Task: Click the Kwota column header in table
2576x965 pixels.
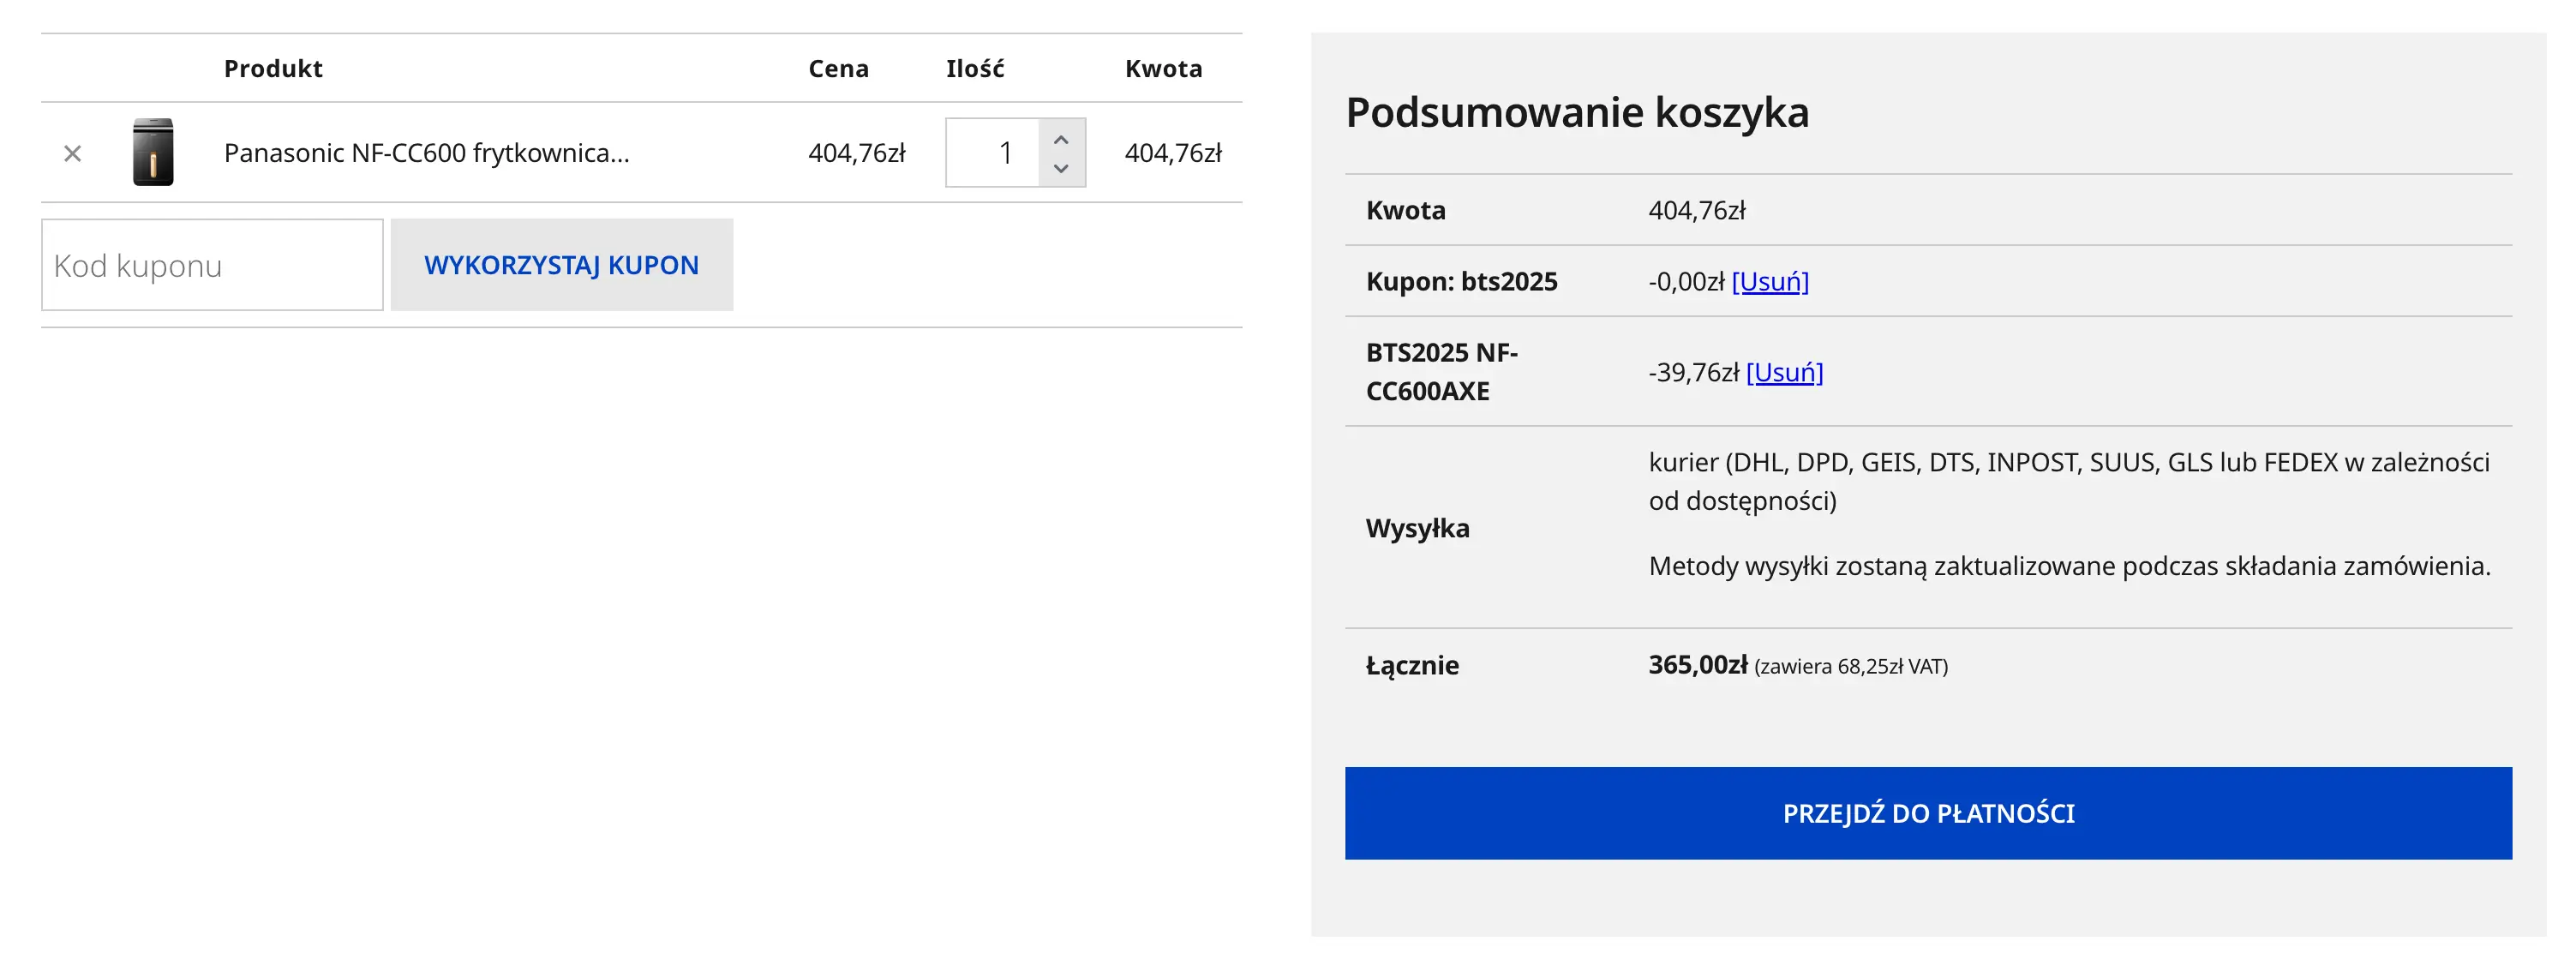Action: tap(1163, 69)
